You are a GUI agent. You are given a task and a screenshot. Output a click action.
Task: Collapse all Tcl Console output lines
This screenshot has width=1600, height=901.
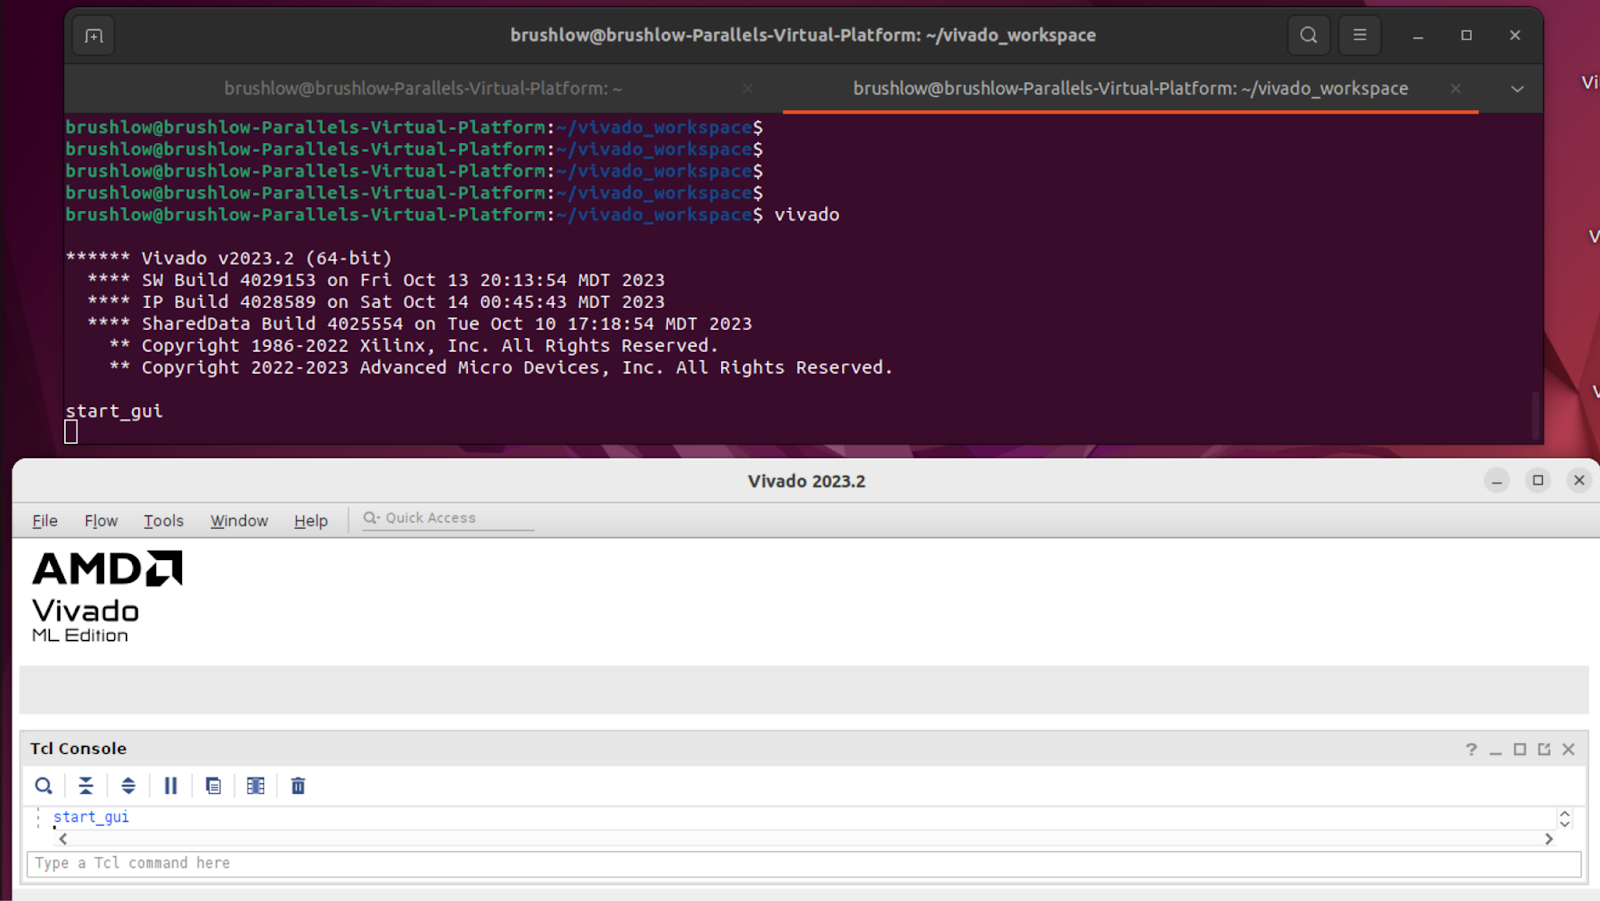pos(85,786)
